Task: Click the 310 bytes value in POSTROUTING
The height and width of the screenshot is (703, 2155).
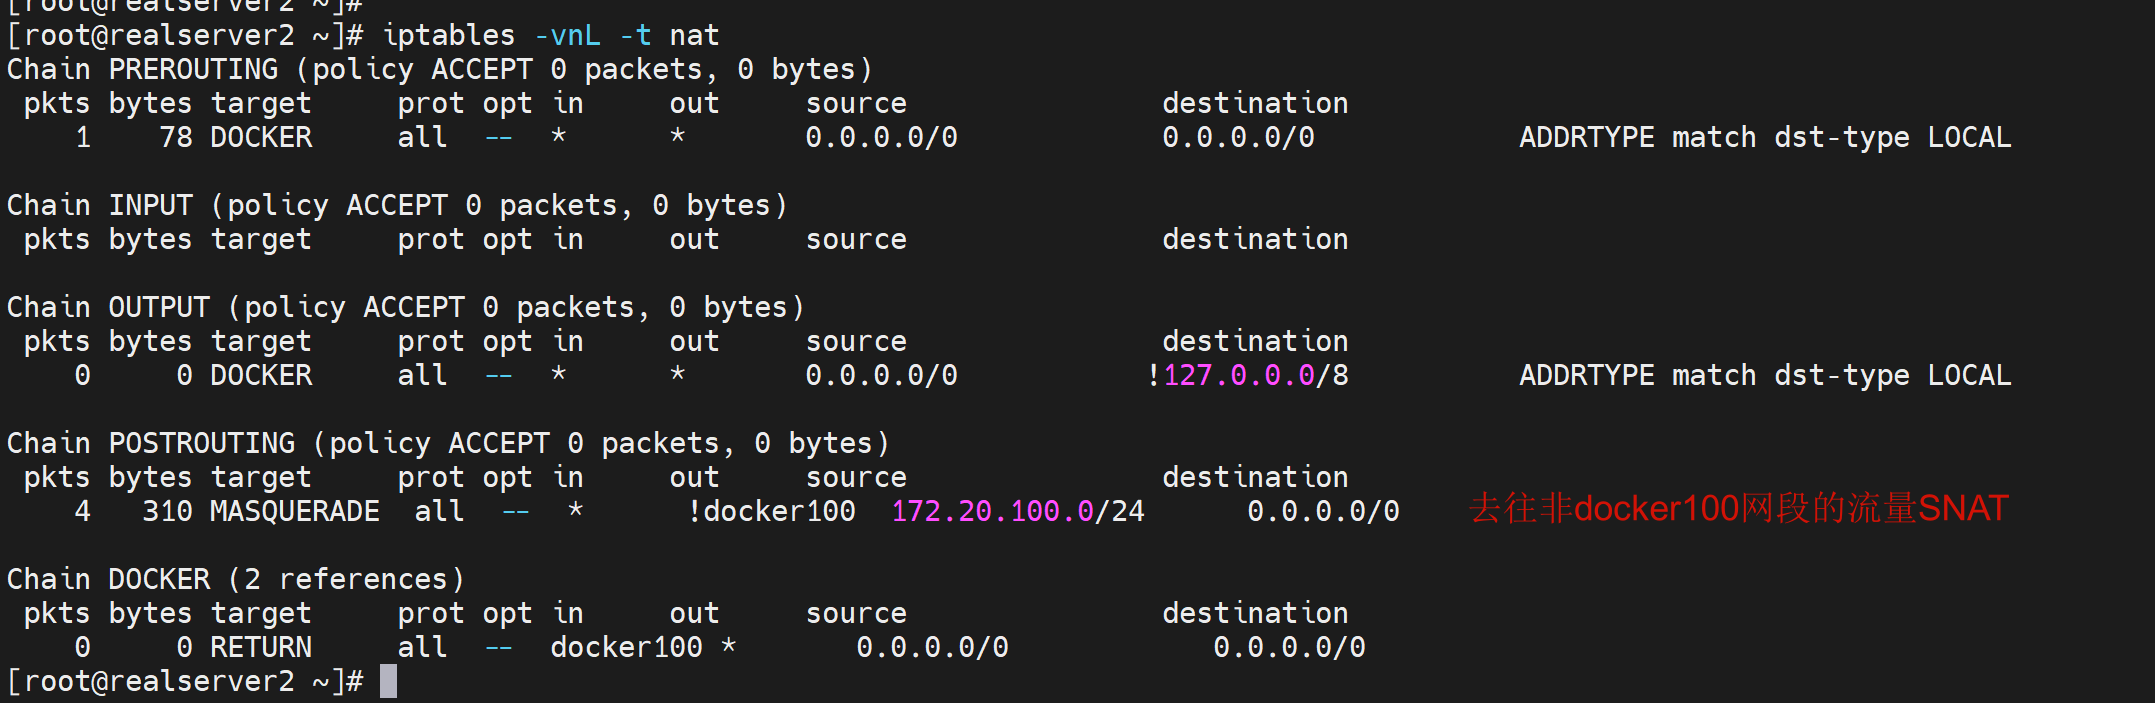Action: (x=167, y=512)
